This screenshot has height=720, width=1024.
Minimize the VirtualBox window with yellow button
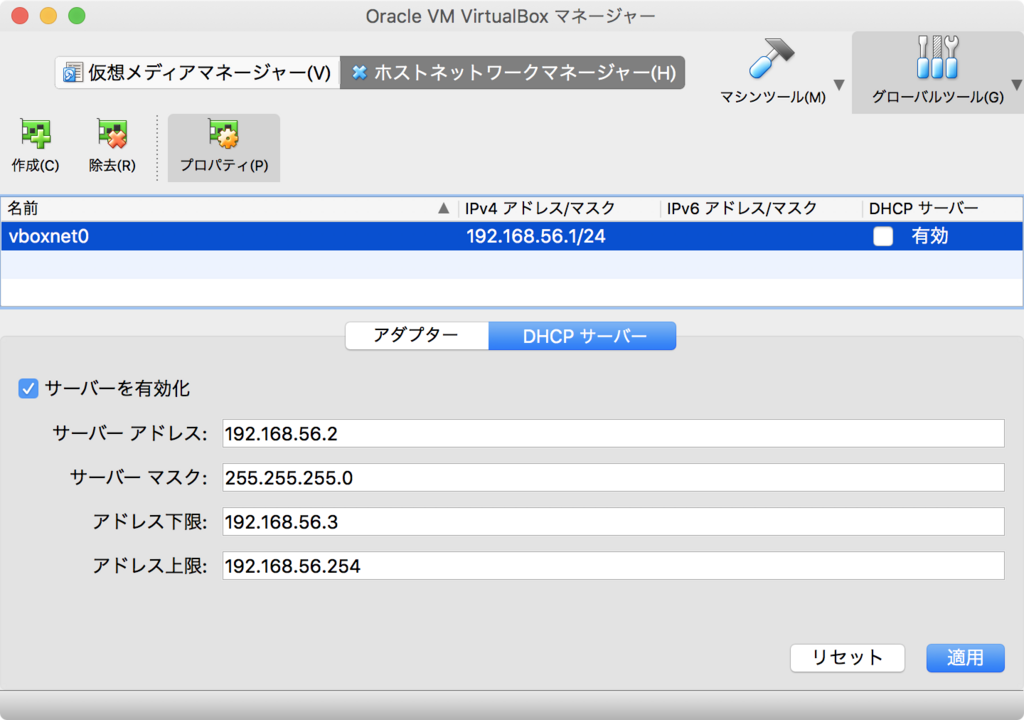coord(48,16)
